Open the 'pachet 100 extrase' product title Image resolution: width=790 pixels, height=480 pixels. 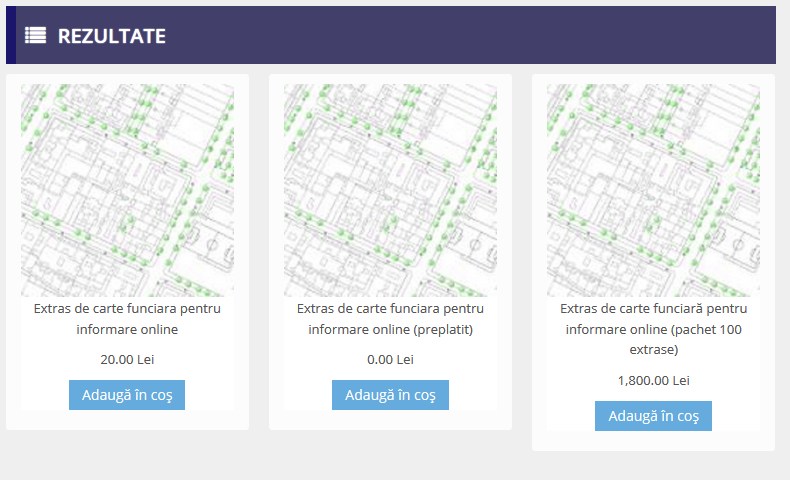(x=653, y=329)
